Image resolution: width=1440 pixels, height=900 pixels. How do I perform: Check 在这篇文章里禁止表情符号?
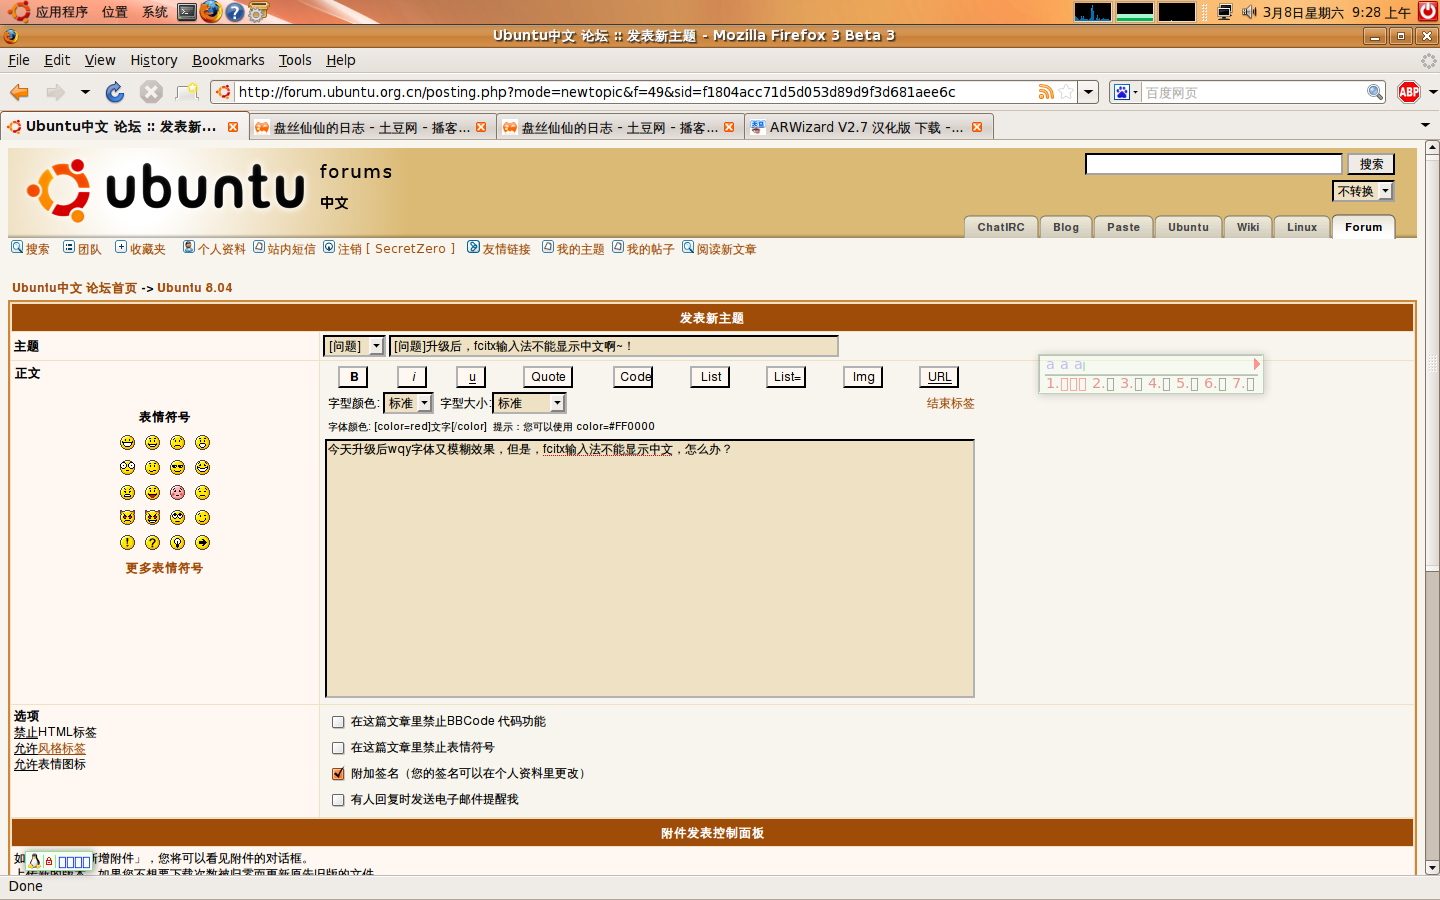(338, 748)
